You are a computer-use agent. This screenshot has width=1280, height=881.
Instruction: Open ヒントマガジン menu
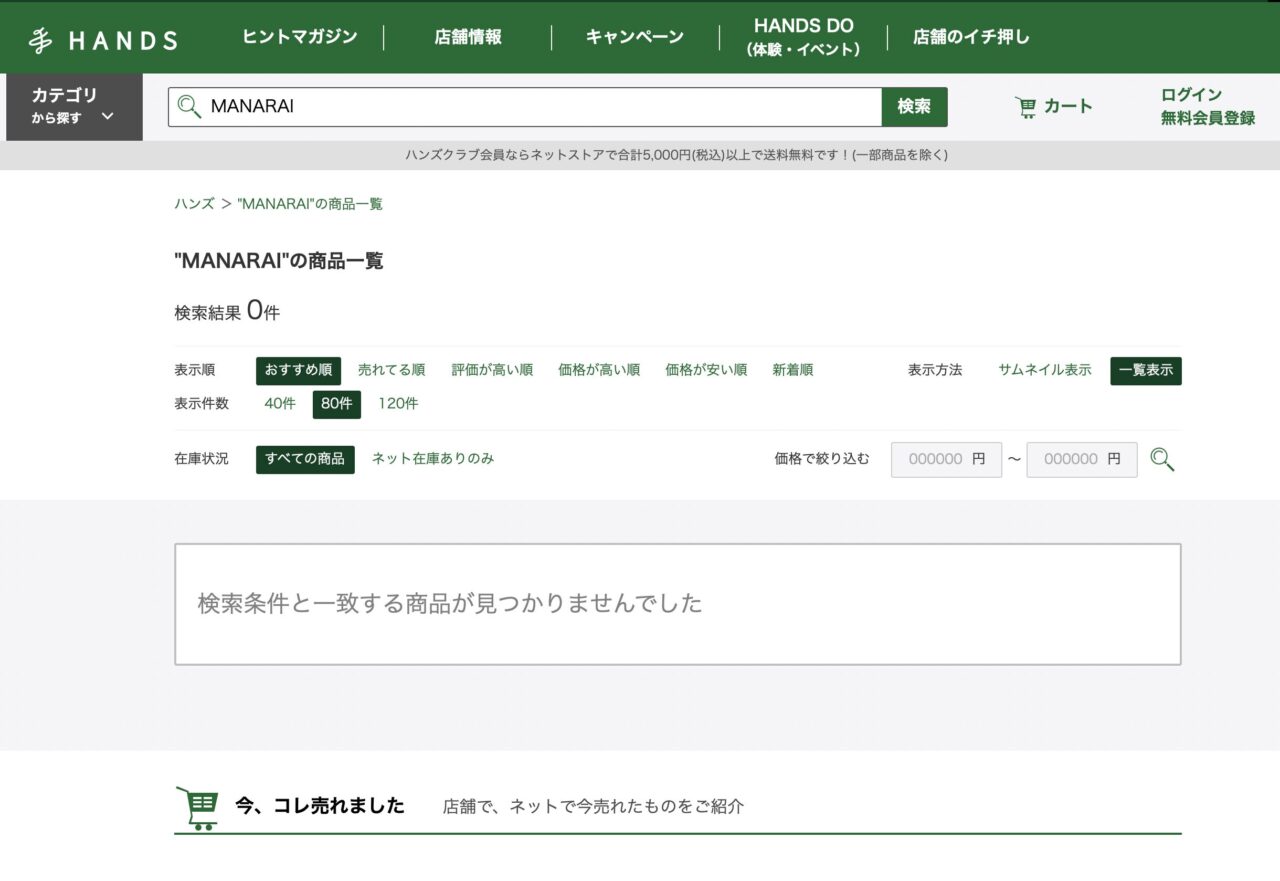pyautogui.click(x=300, y=37)
